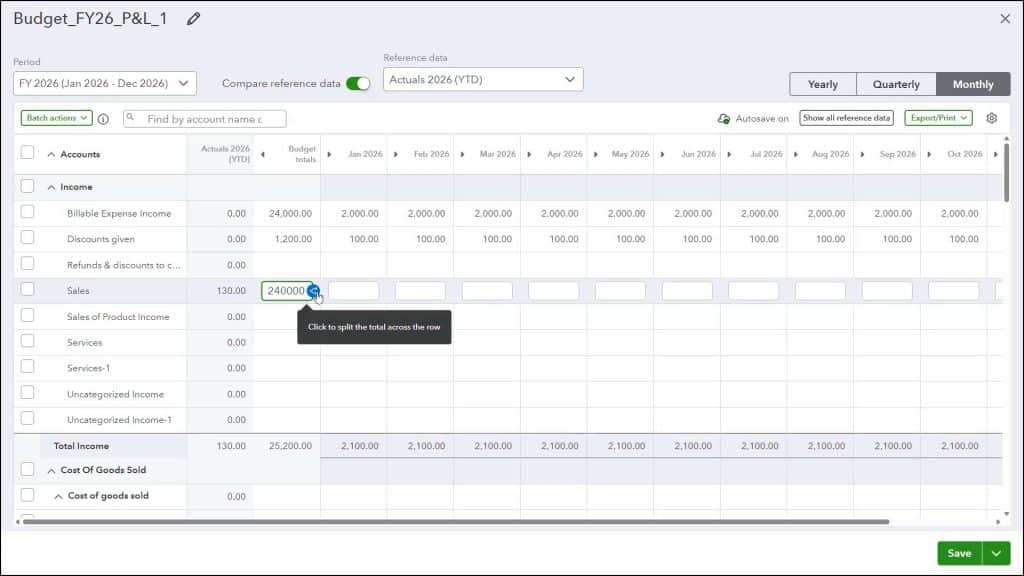This screenshot has height=576, width=1024.
Task: Click Show all reference data button
Action: tap(846, 118)
